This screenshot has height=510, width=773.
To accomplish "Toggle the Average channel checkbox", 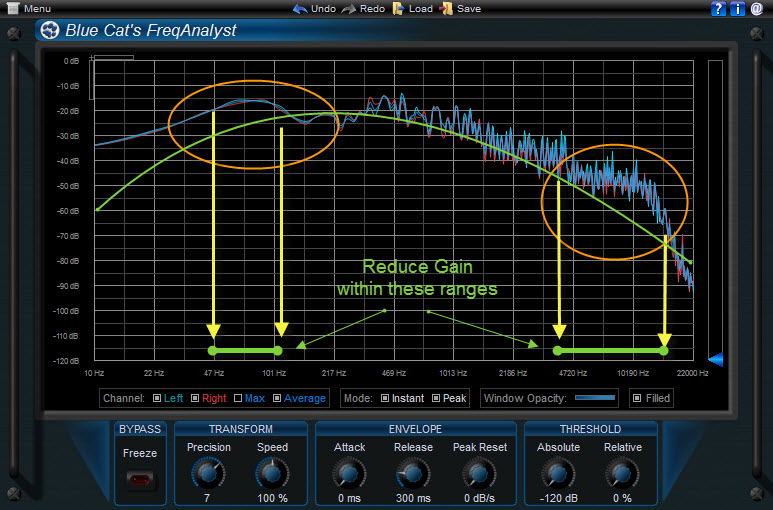I will click(277, 398).
